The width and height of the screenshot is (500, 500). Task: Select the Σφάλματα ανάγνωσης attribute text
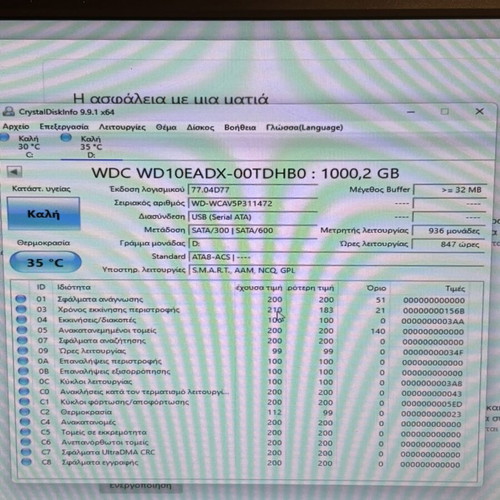click(100, 299)
